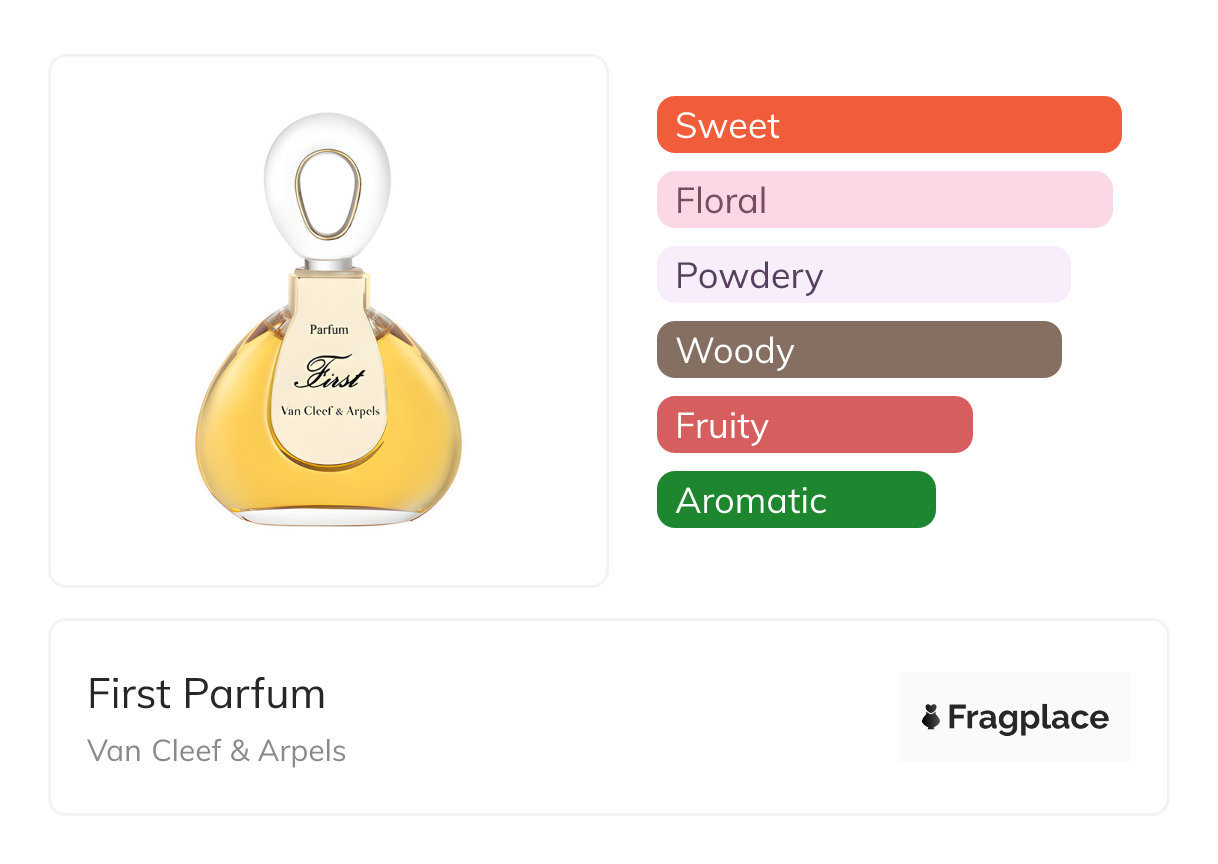
Task: Click the Fragplace bottle logo icon
Action: coord(931,717)
